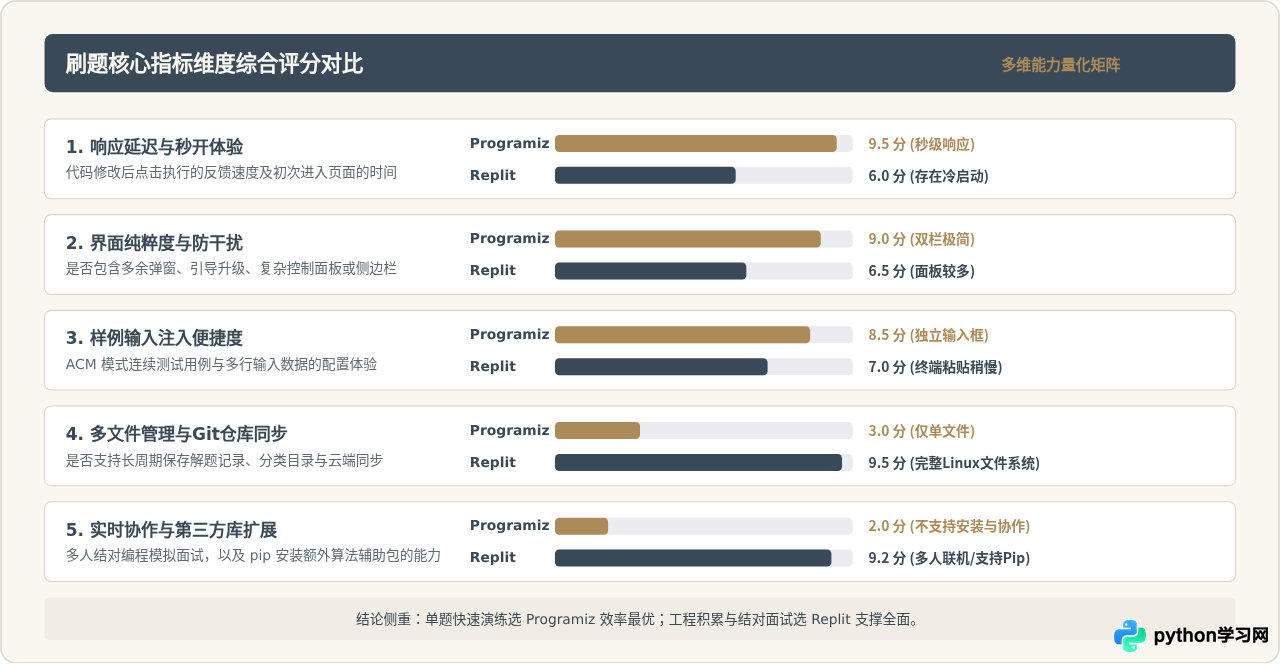Select heading 3. 样例输入注入便捷度
The height and width of the screenshot is (664, 1280).
154,338
